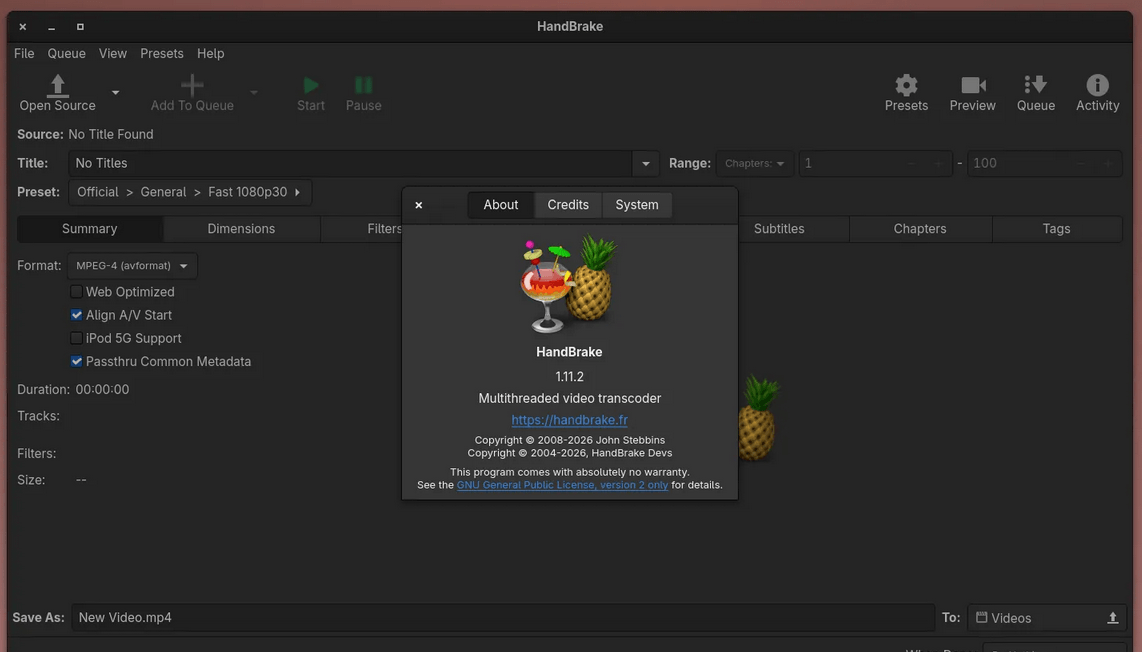
Task: Switch to the Credits tab
Action: (568, 205)
